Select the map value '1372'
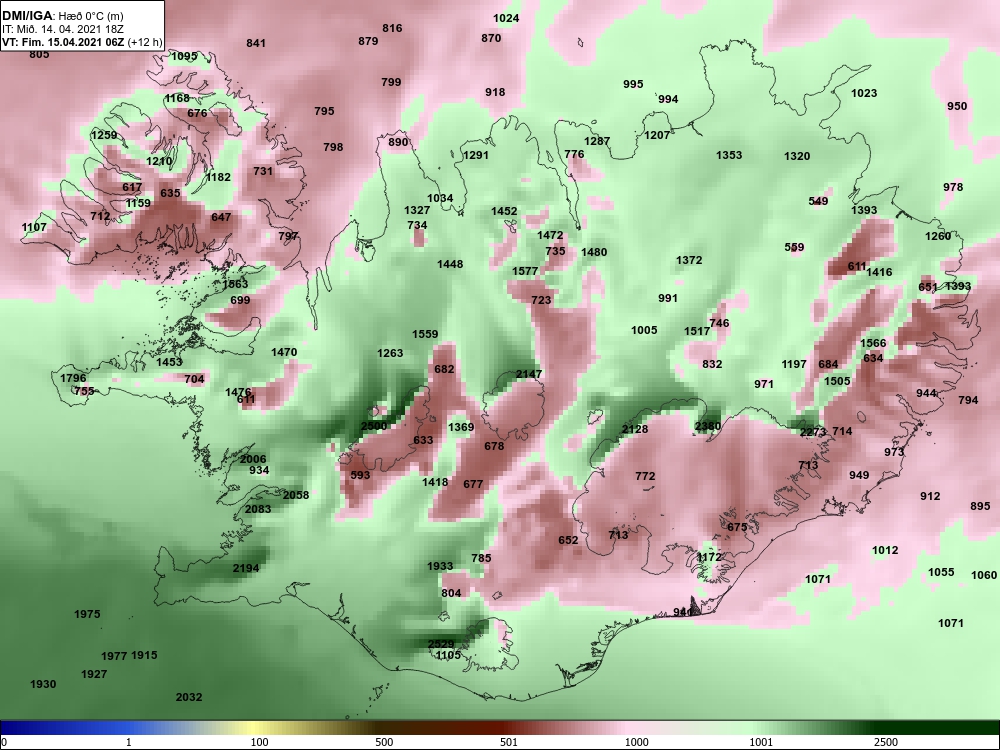 689,260
